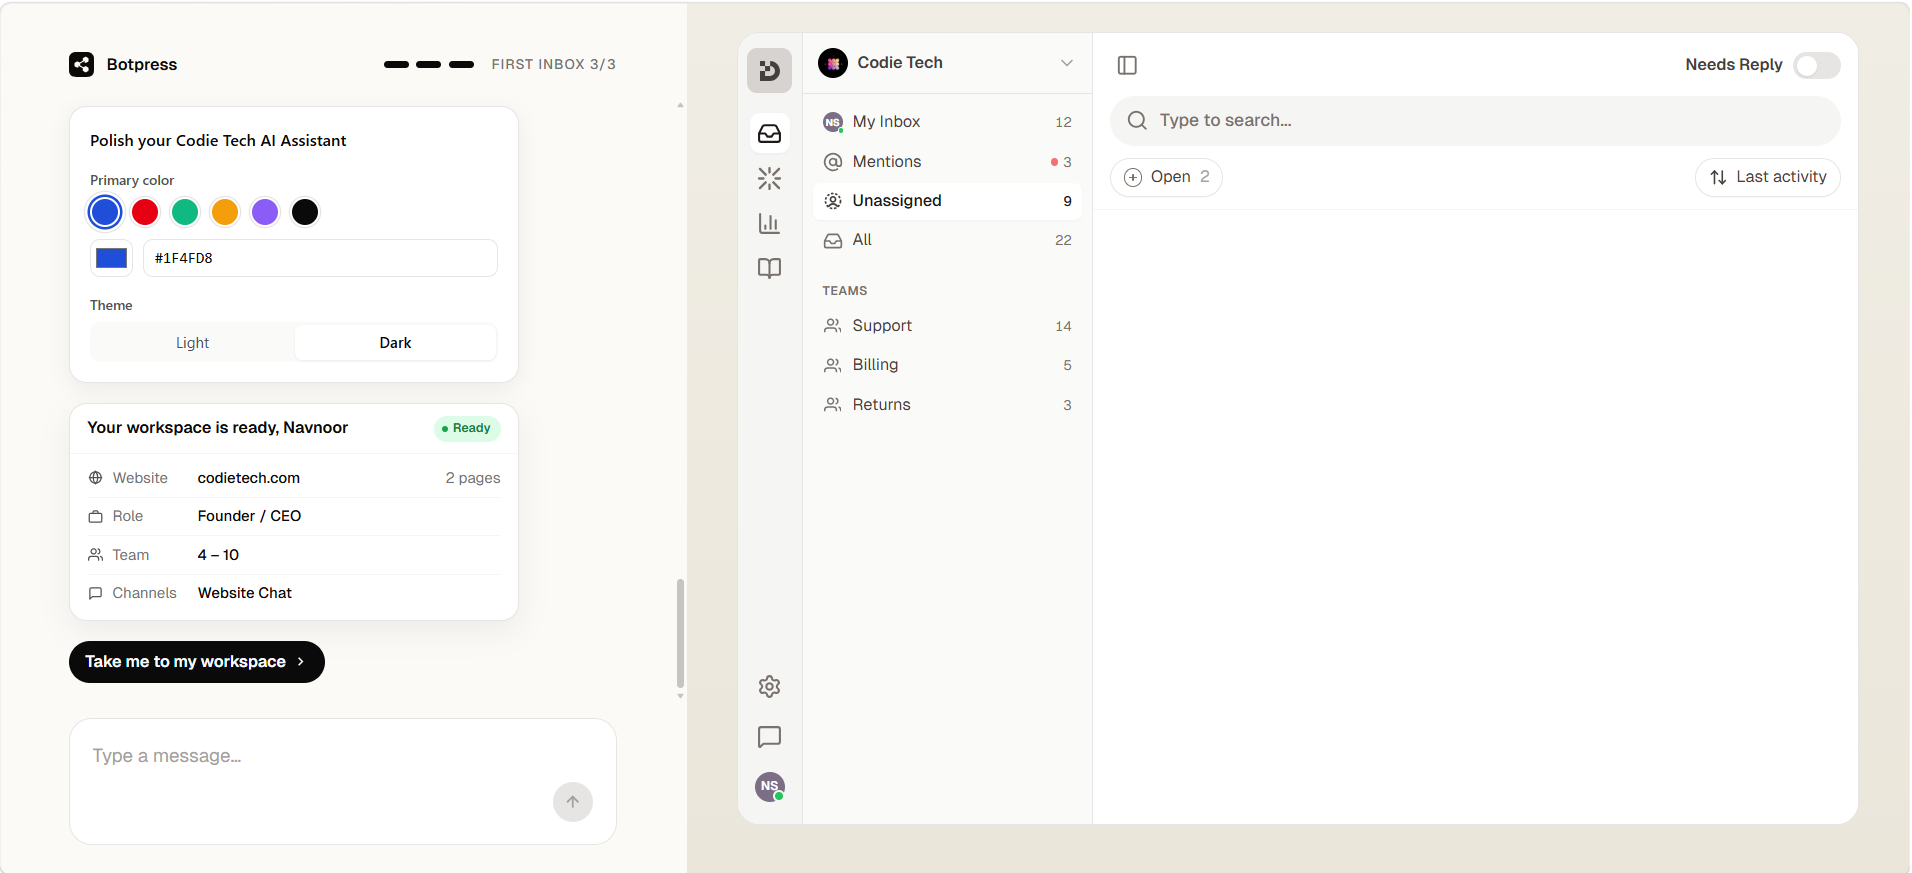Open the Inbox icon in sidebar

(769, 133)
